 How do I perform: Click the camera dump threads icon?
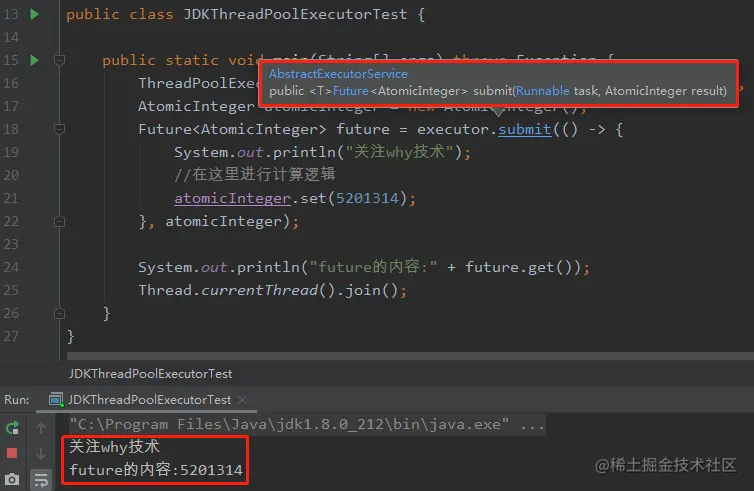click(x=12, y=479)
